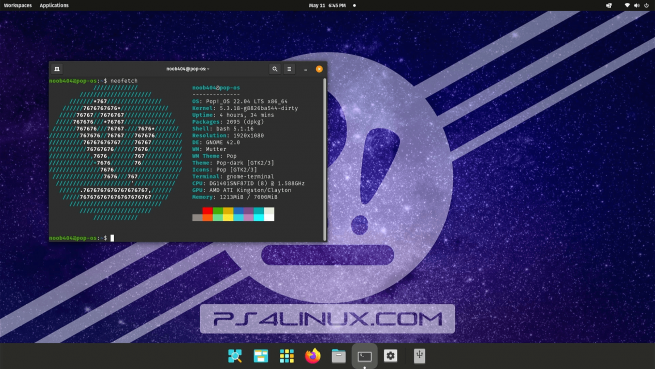The height and width of the screenshot is (369, 655).
Task: Open terminal search with the magnifier button
Action: coord(274,69)
